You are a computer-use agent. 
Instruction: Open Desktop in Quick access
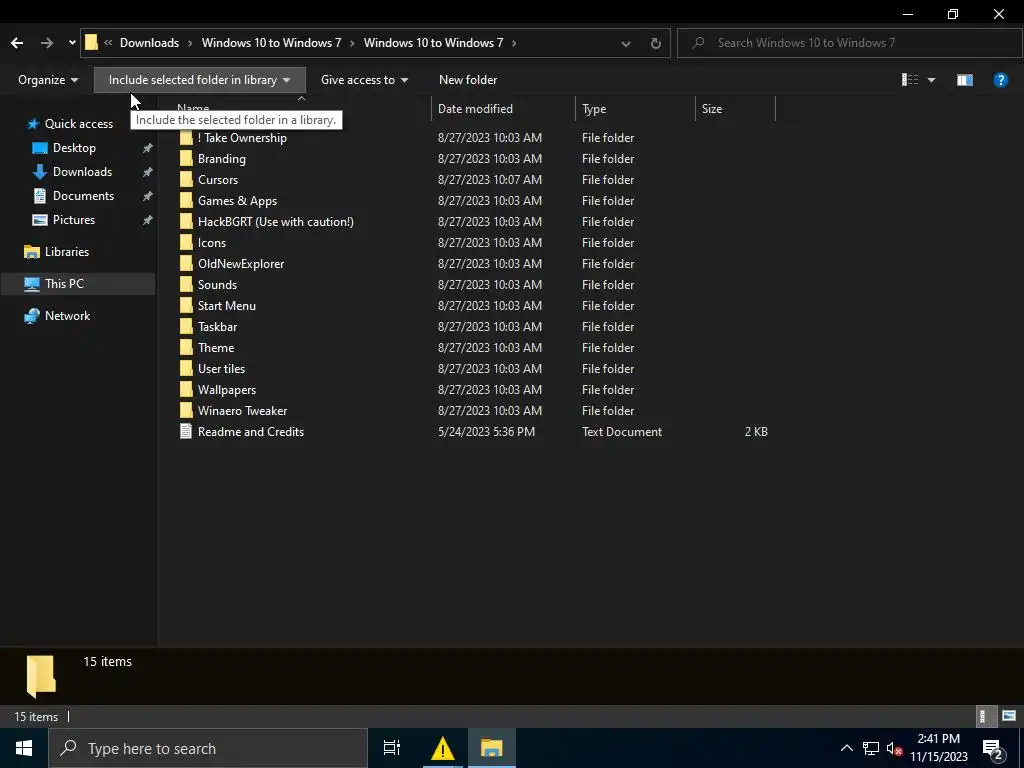click(x=74, y=148)
